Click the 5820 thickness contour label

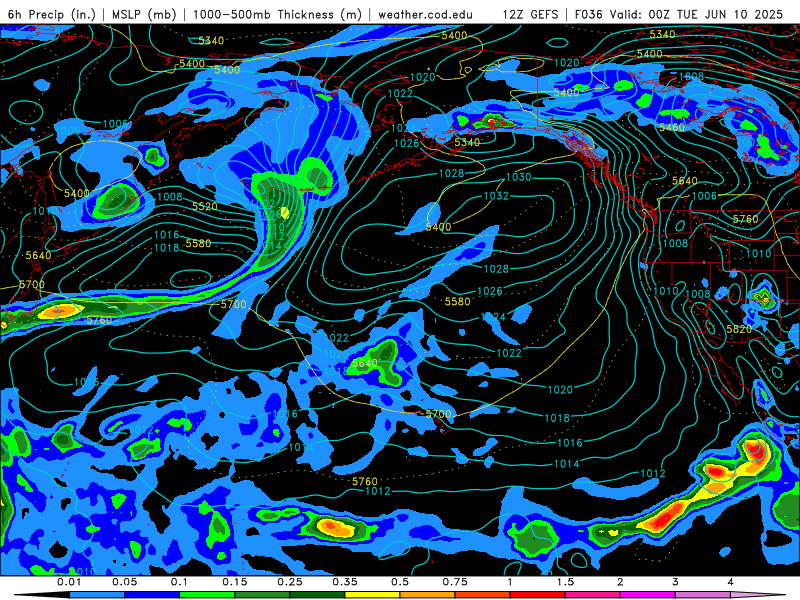(739, 329)
